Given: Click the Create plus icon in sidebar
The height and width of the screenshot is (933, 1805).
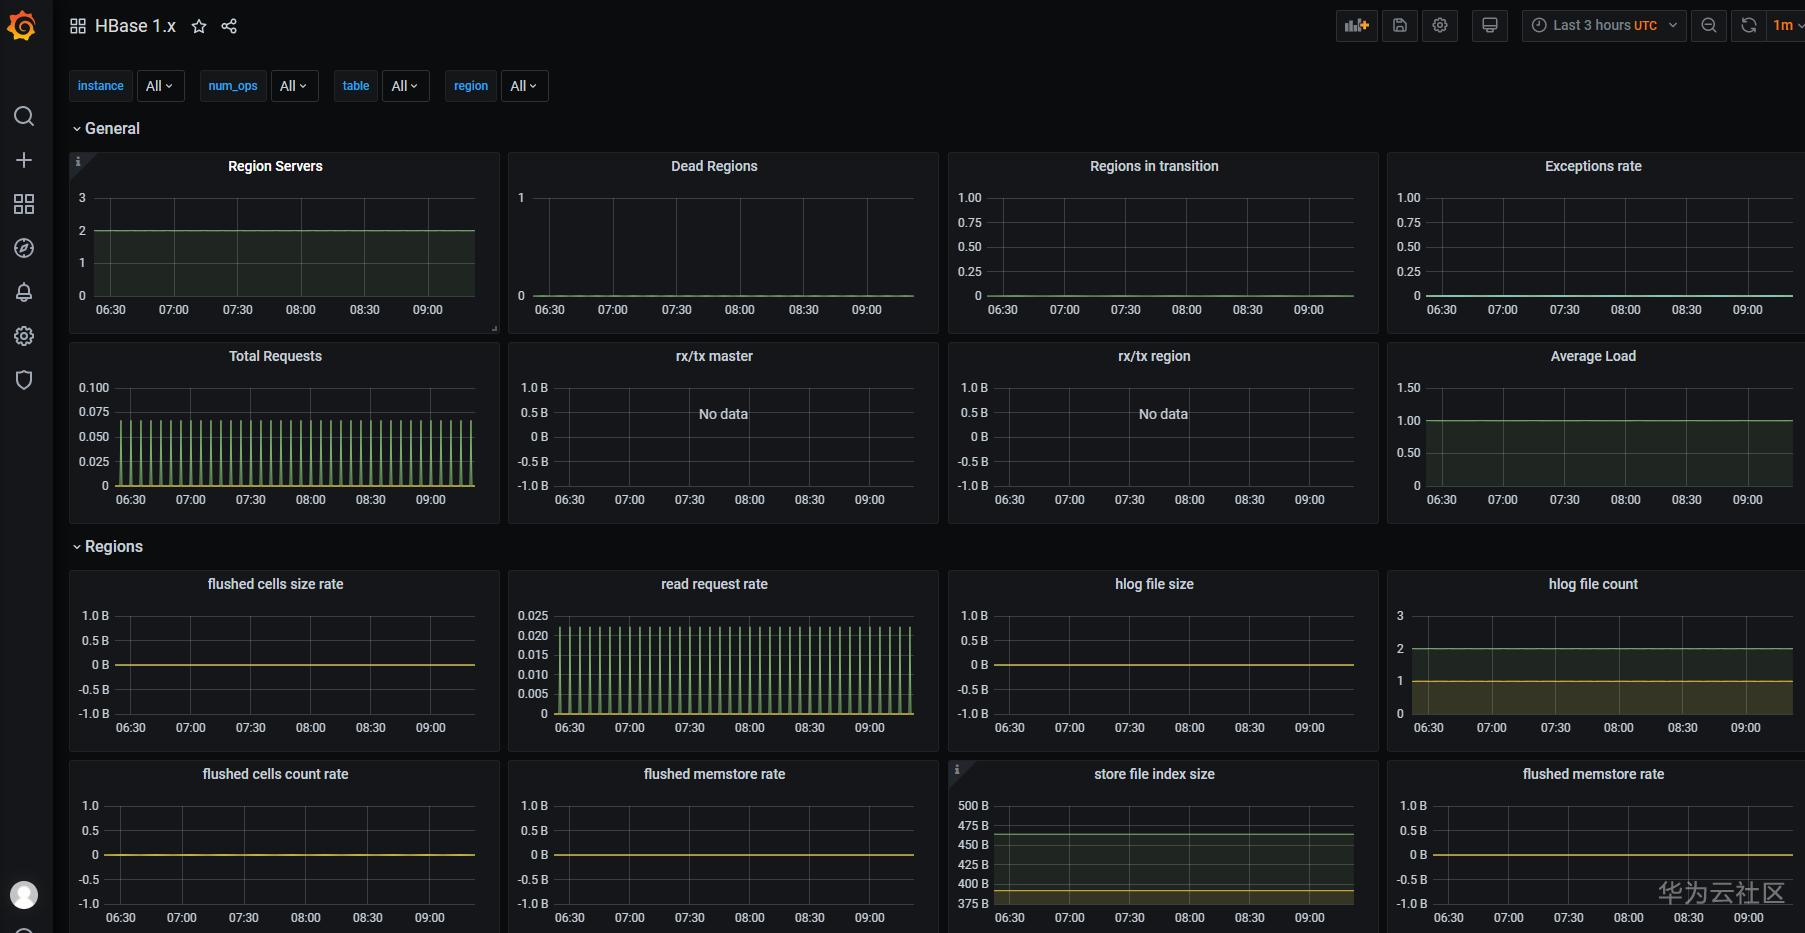Looking at the screenshot, I should point(24,160).
